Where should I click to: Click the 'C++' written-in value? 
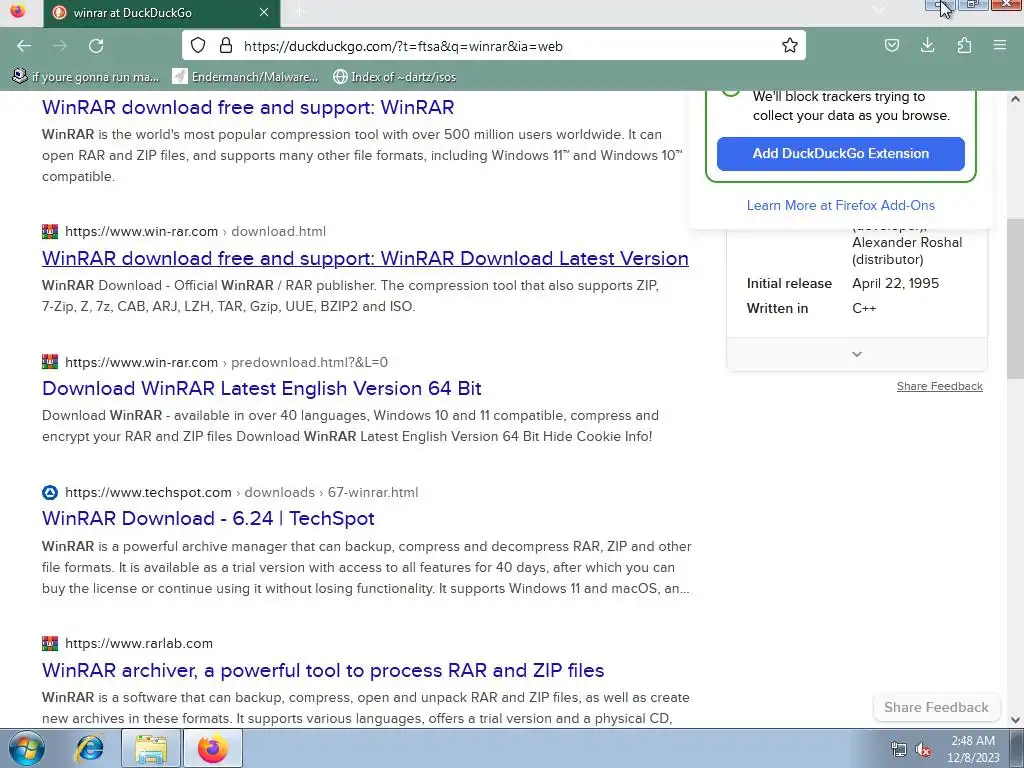[864, 308]
